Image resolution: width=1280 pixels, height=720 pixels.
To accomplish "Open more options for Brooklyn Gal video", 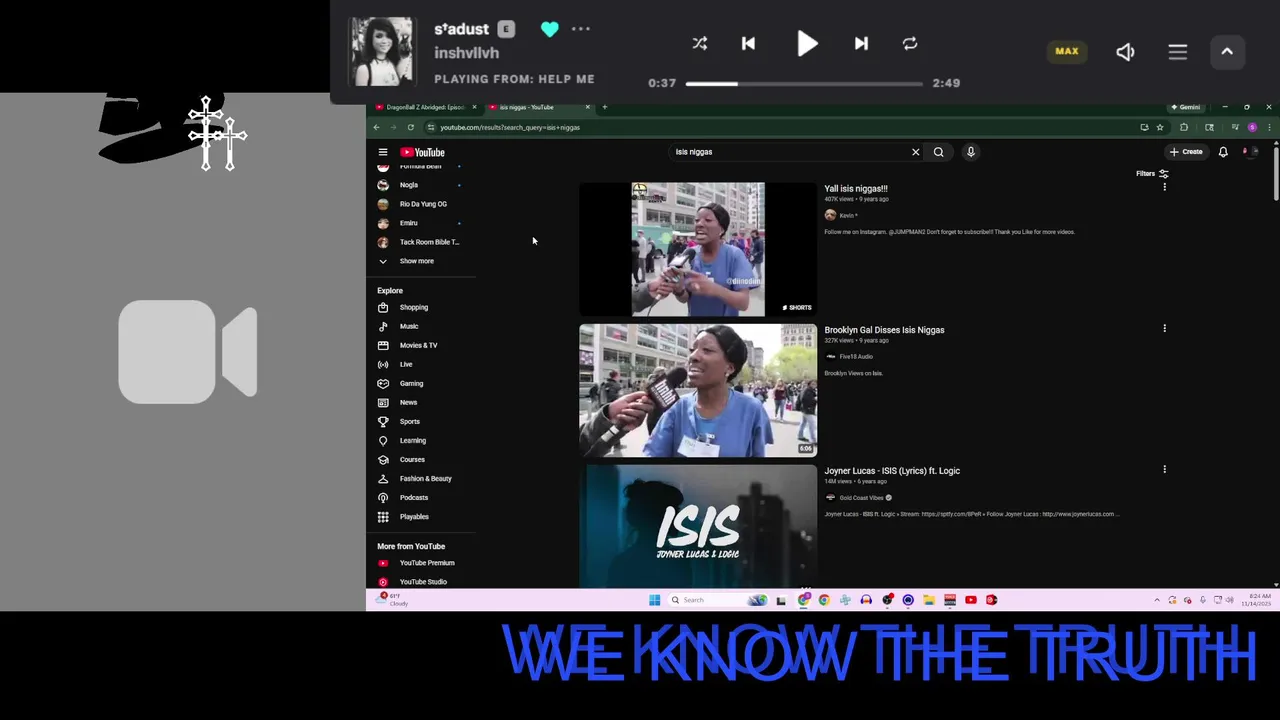I will tap(1164, 328).
